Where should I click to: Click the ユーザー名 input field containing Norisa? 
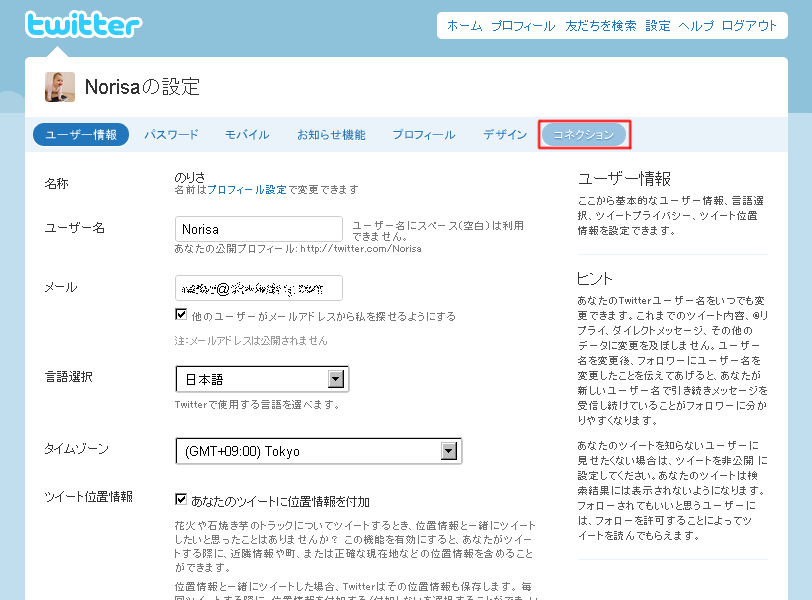pos(259,229)
